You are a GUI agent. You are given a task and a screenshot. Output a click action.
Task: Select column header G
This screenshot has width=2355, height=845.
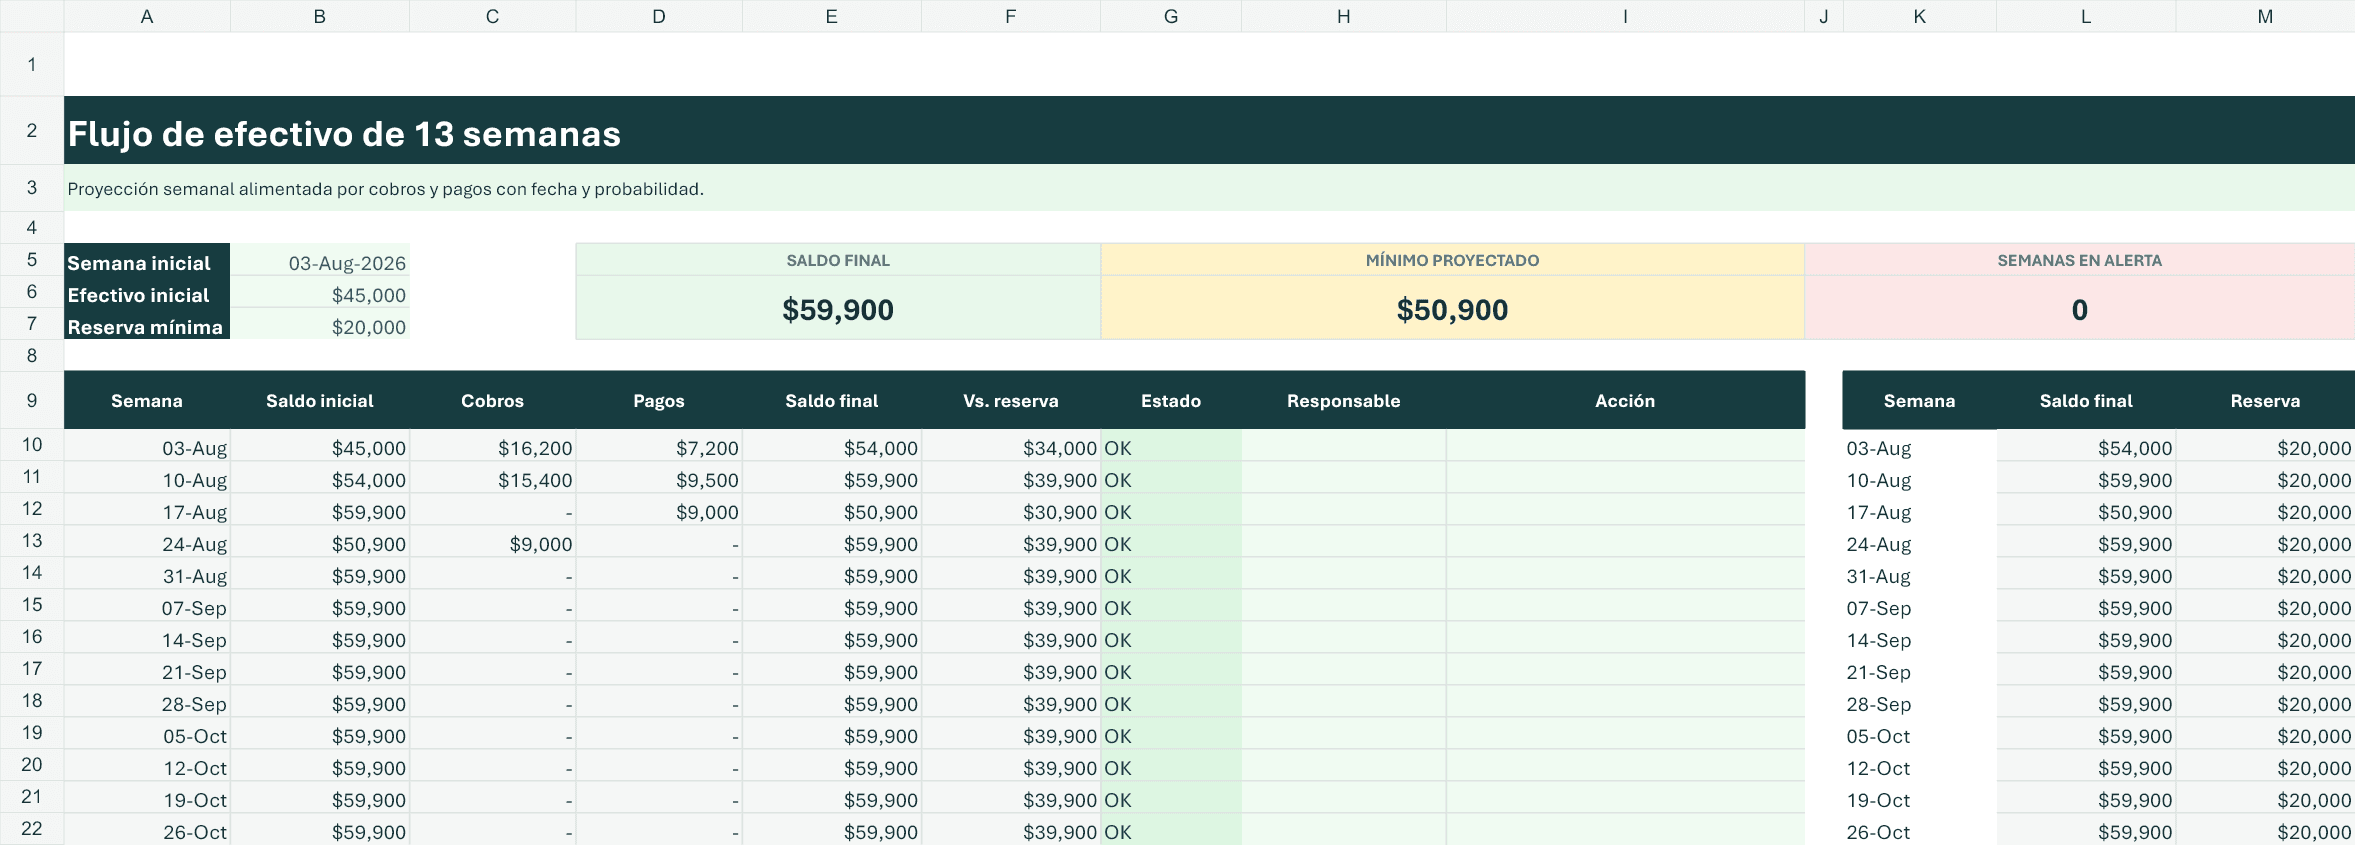coord(1171,16)
